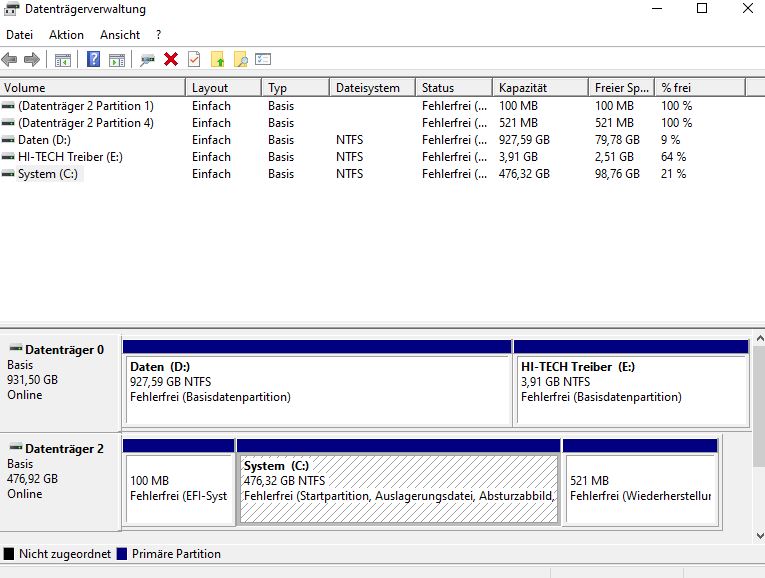Click the 79,78 GB free space cell
The height and width of the screenshot is (578, 765).
pyautogui.click(x=617, y=140)
